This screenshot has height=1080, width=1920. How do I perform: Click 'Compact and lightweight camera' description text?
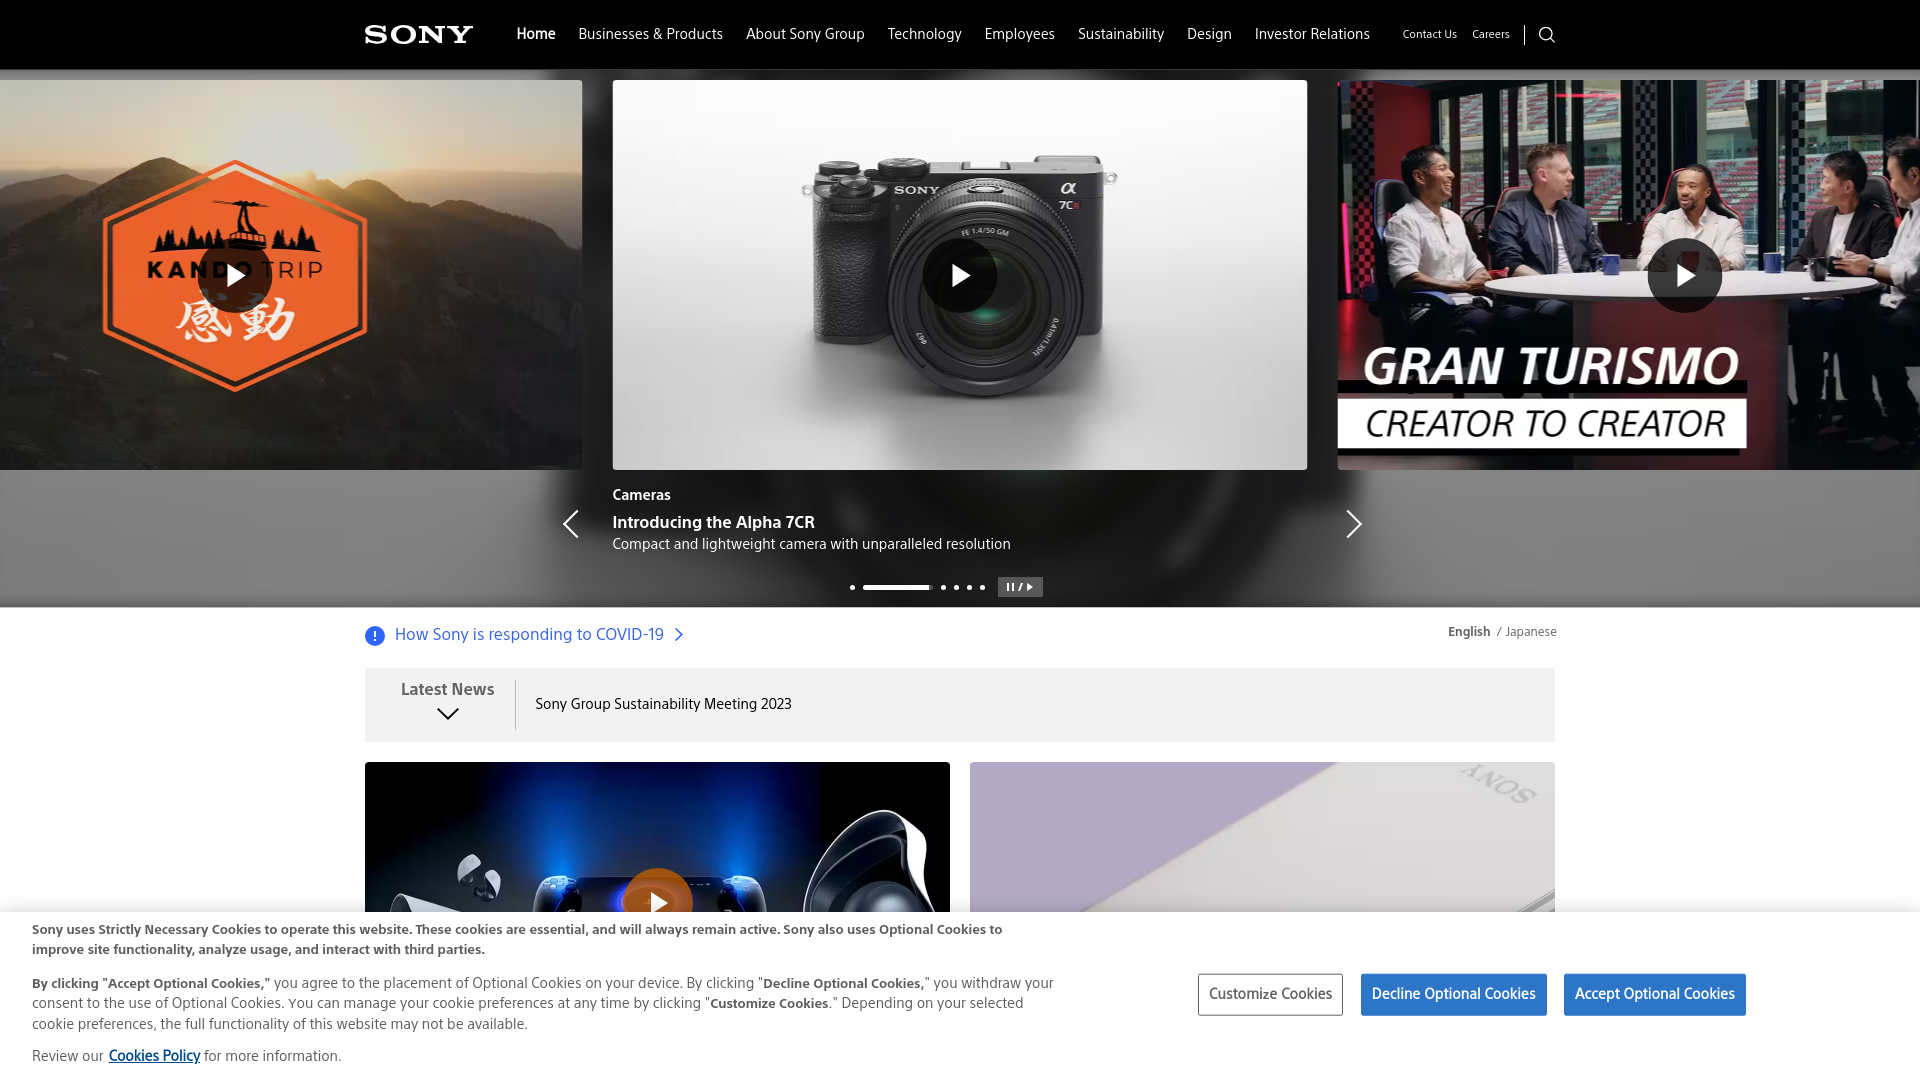(811, 544)
